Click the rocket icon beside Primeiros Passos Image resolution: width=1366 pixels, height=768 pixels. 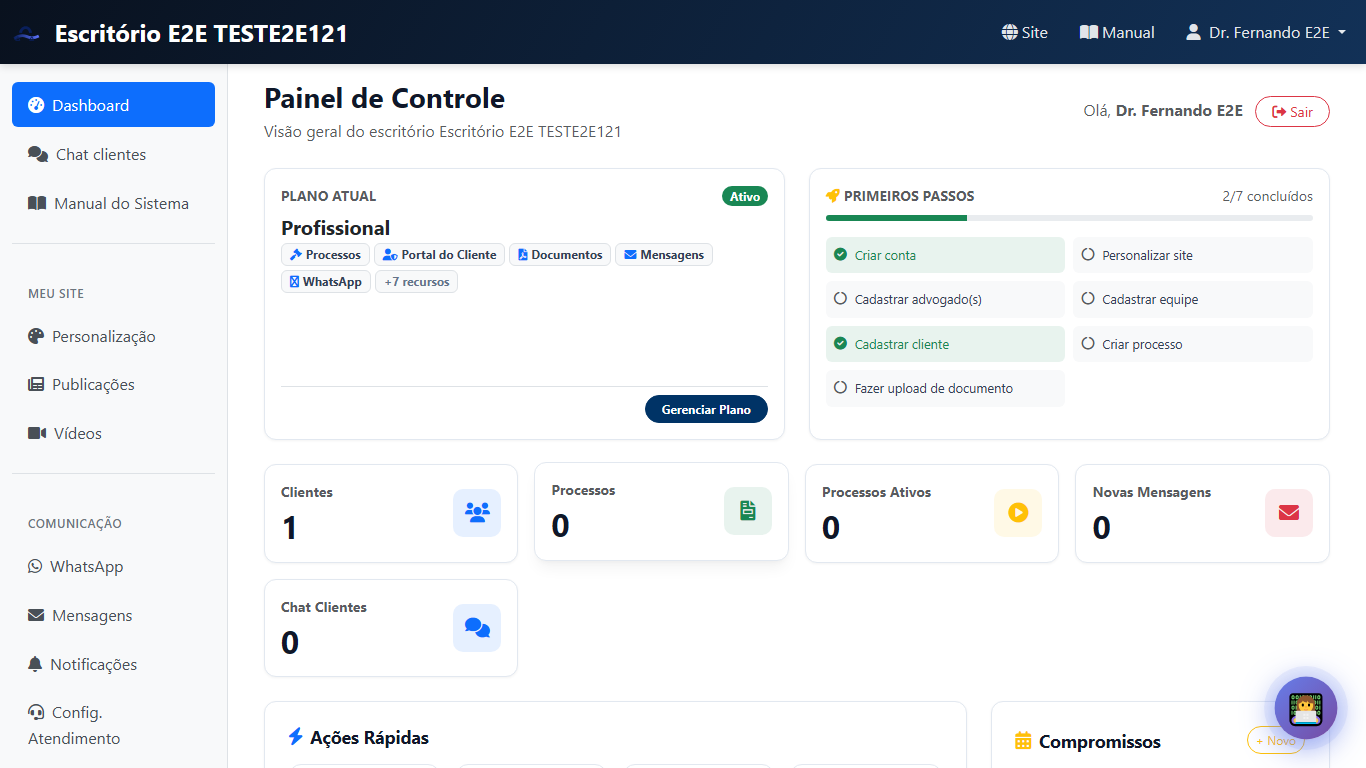(x=832, y=196)
